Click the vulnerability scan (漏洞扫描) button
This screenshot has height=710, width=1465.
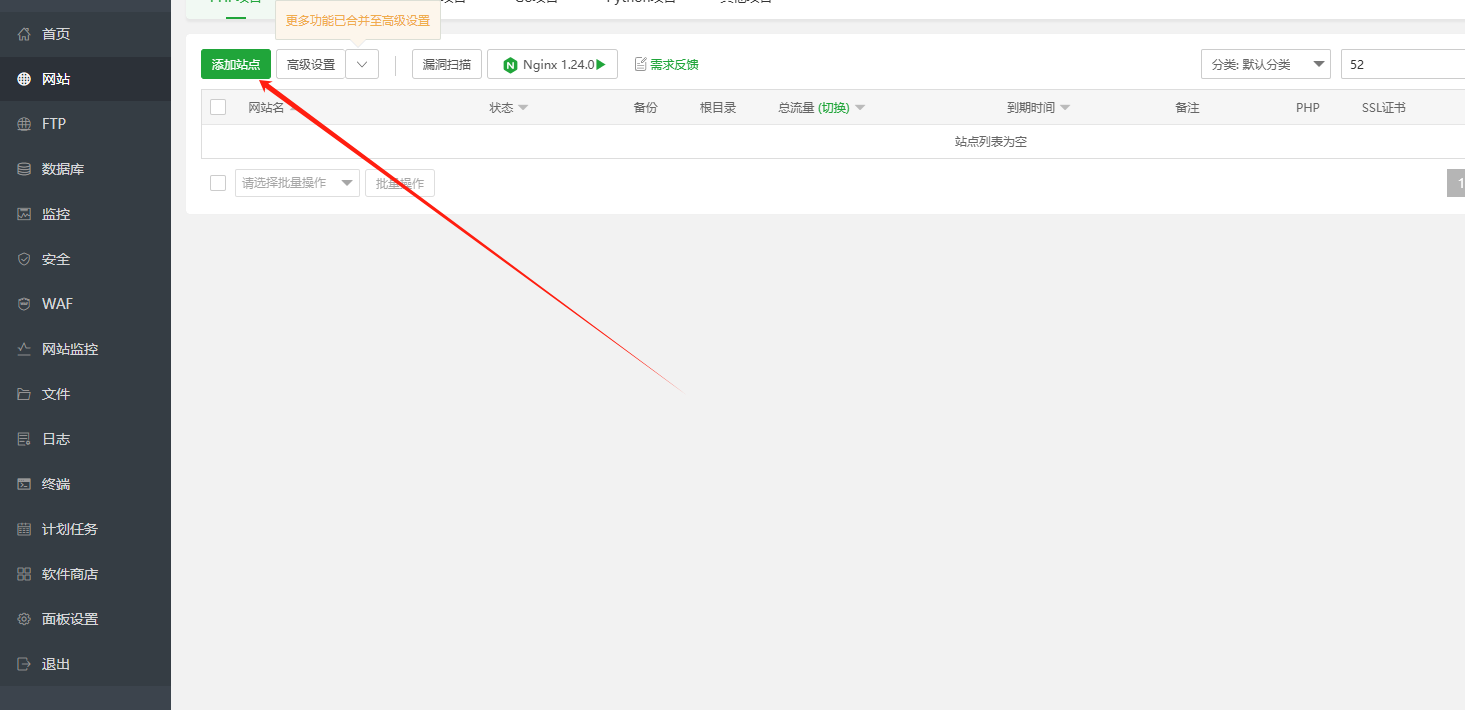point(447,64)
